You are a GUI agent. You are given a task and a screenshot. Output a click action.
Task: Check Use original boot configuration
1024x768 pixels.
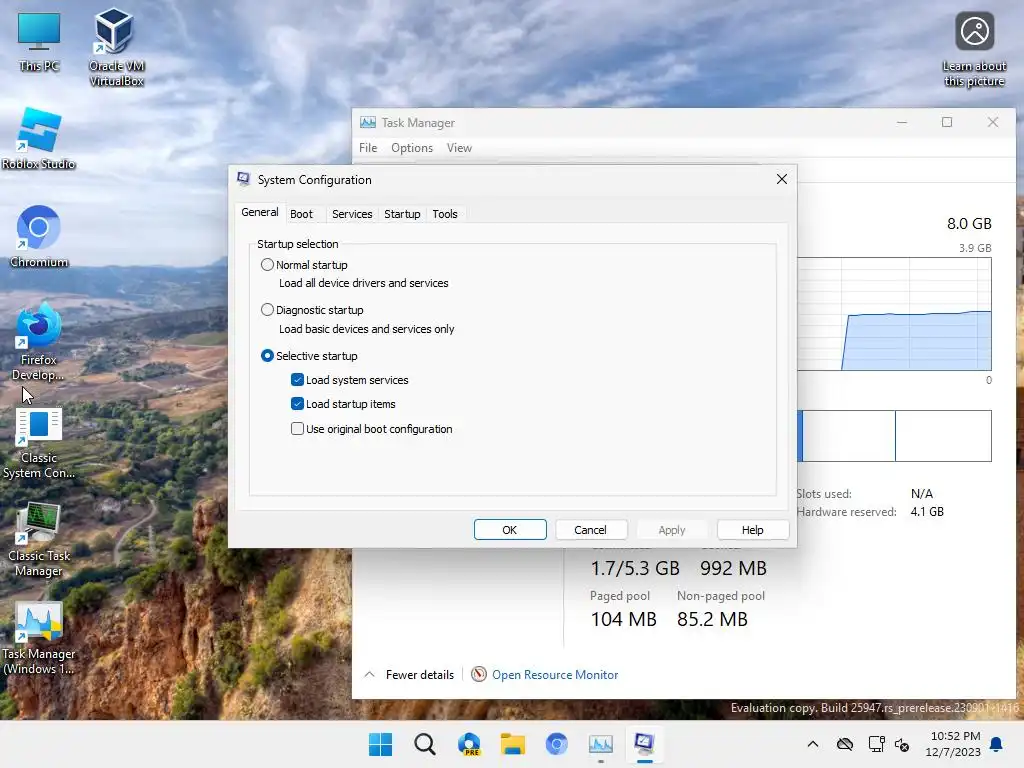click(297, 428)
